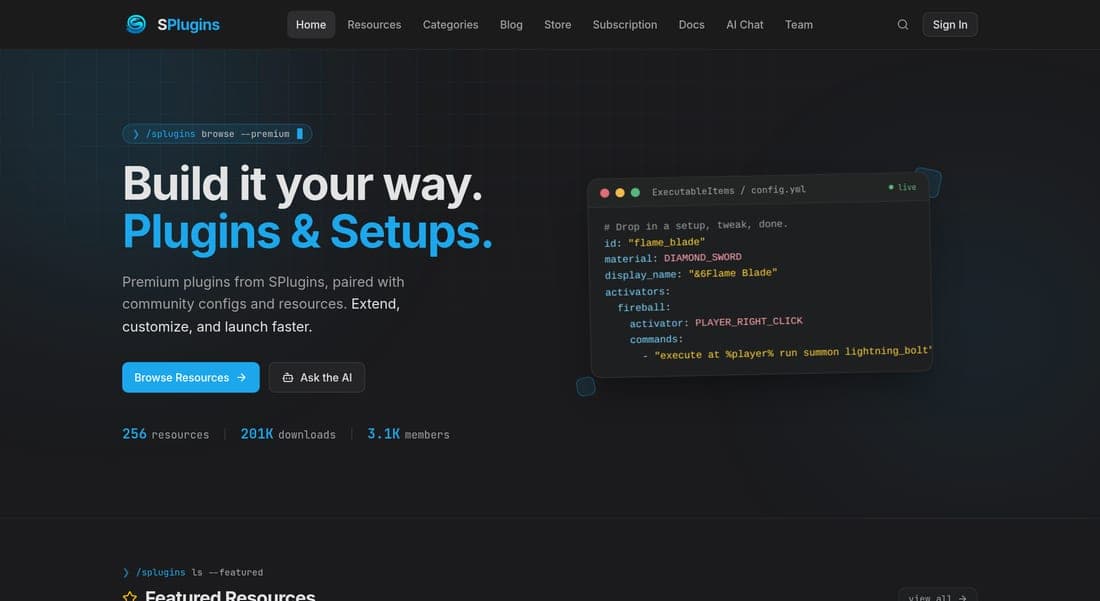Go to the Subscription page
The width and height of the screenshot is (1100, 601).
point(624,25)
